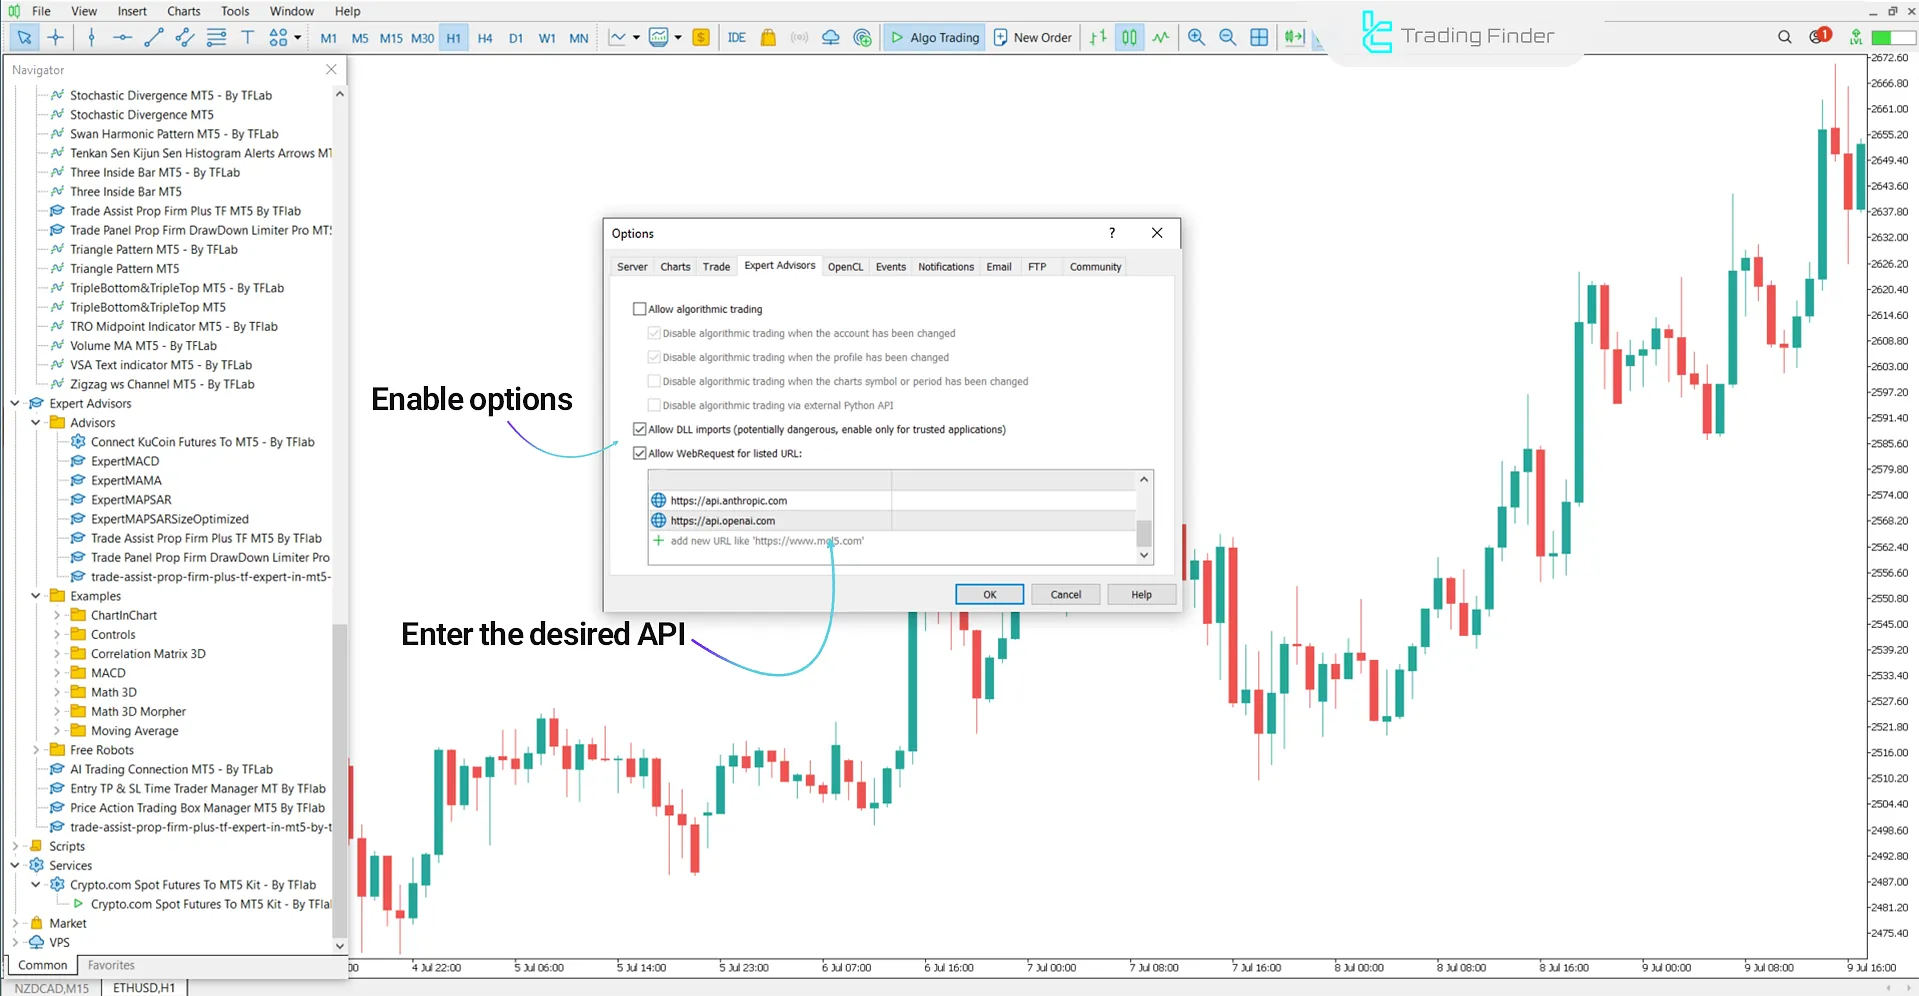Uncheck Allow DLL imports option
This screenshot has height=996, width=1919.
click(640, 429)
